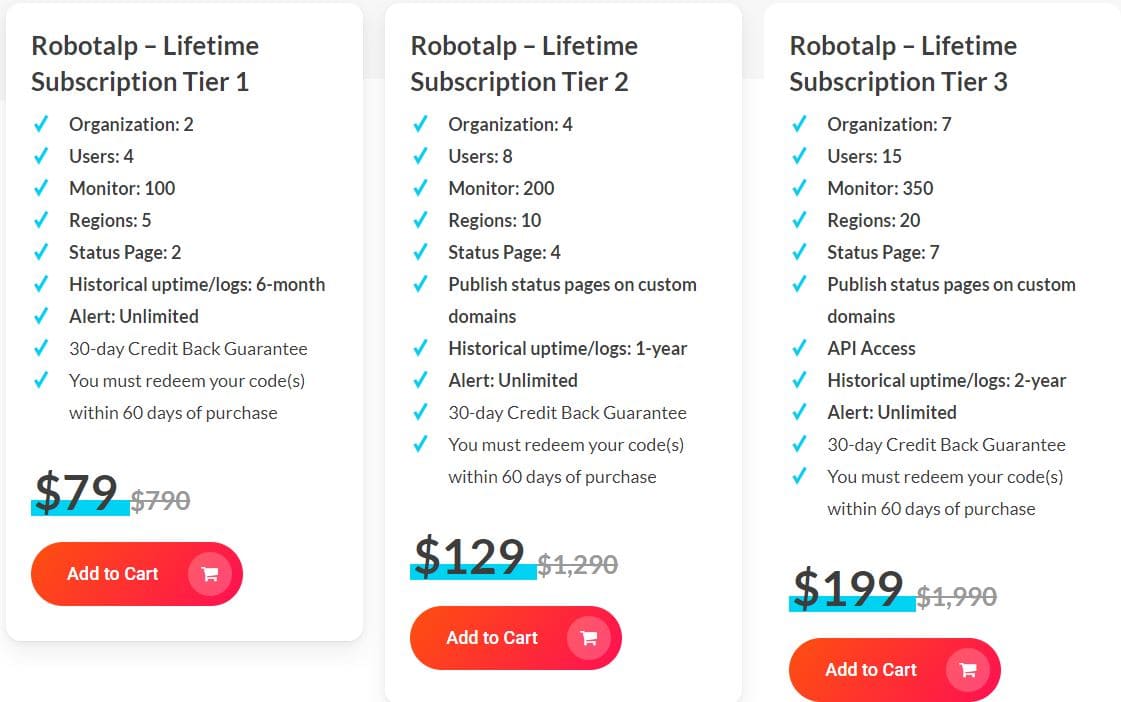Click the highlighted $199 price

pos(848,588)
